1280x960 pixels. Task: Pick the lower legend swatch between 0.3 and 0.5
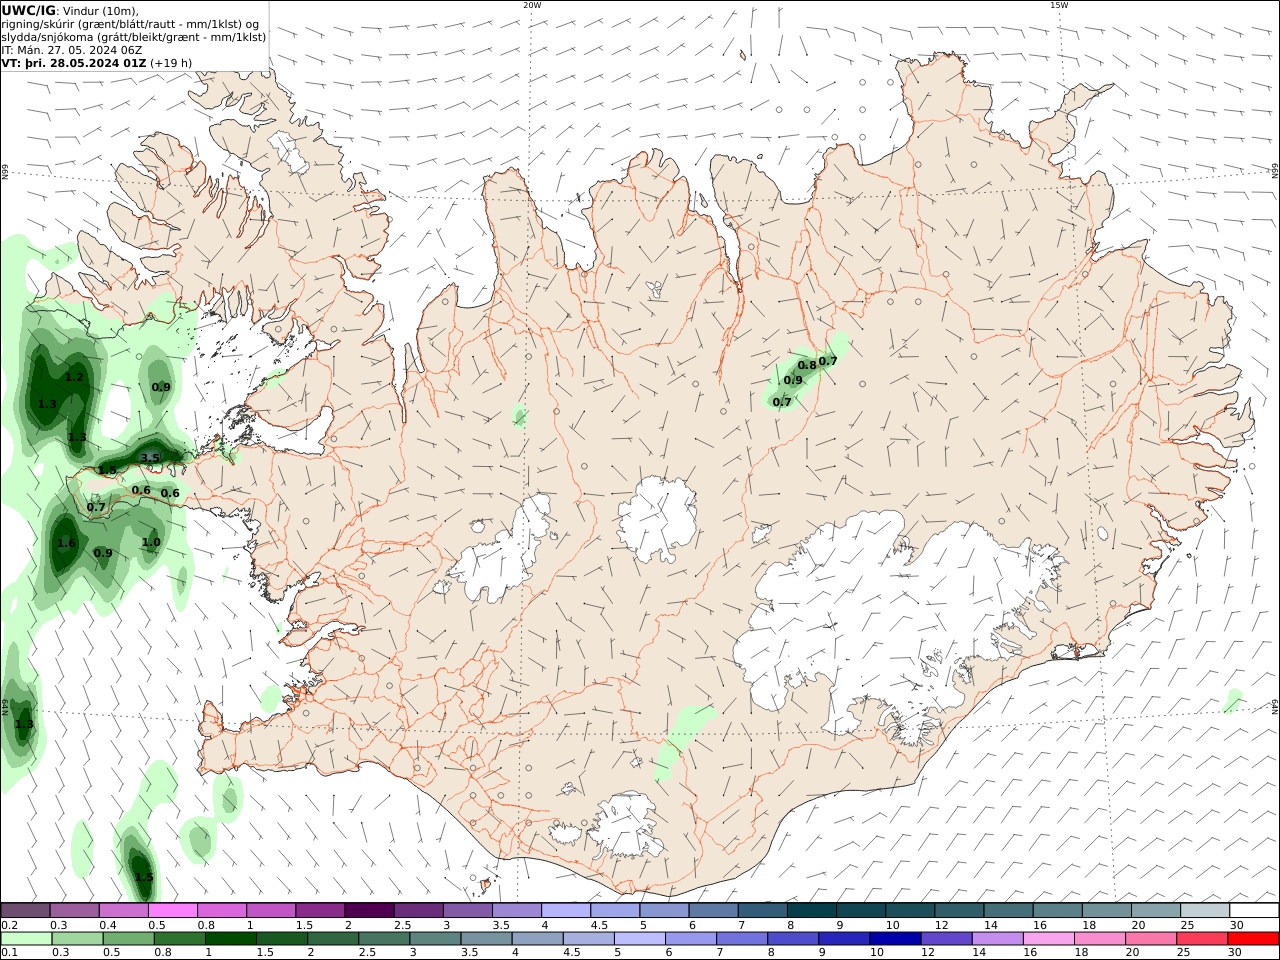pyautogui.click(x=77, y=938)
